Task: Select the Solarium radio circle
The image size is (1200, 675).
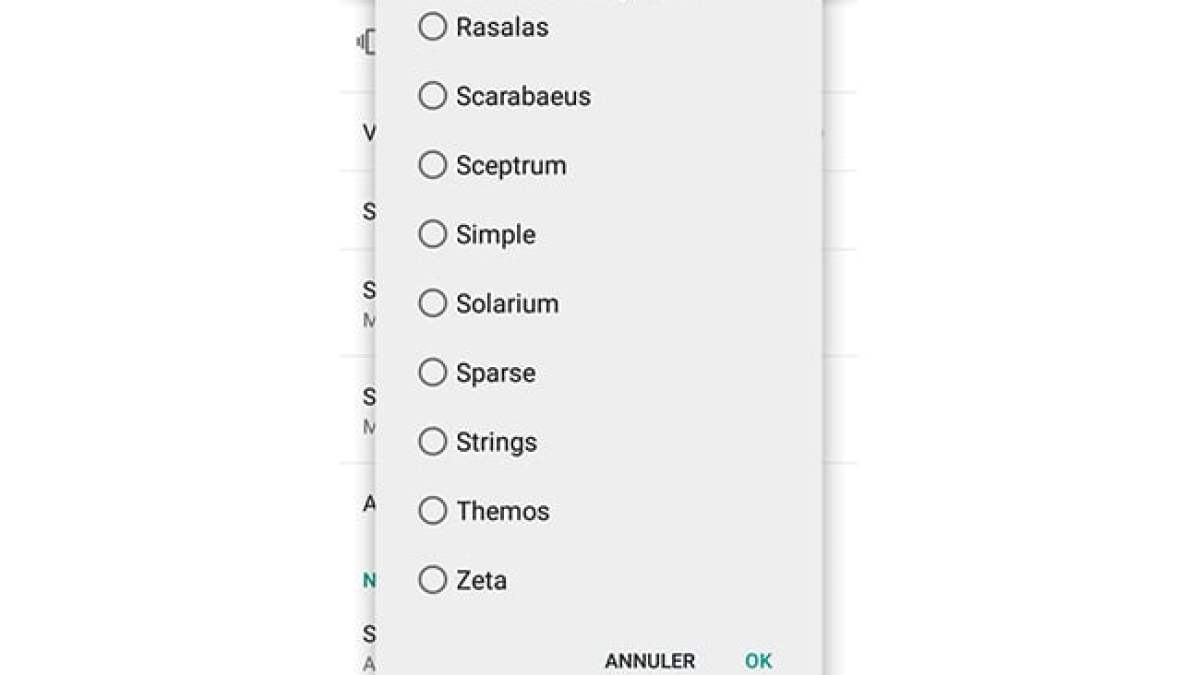Action: point(433,303)
